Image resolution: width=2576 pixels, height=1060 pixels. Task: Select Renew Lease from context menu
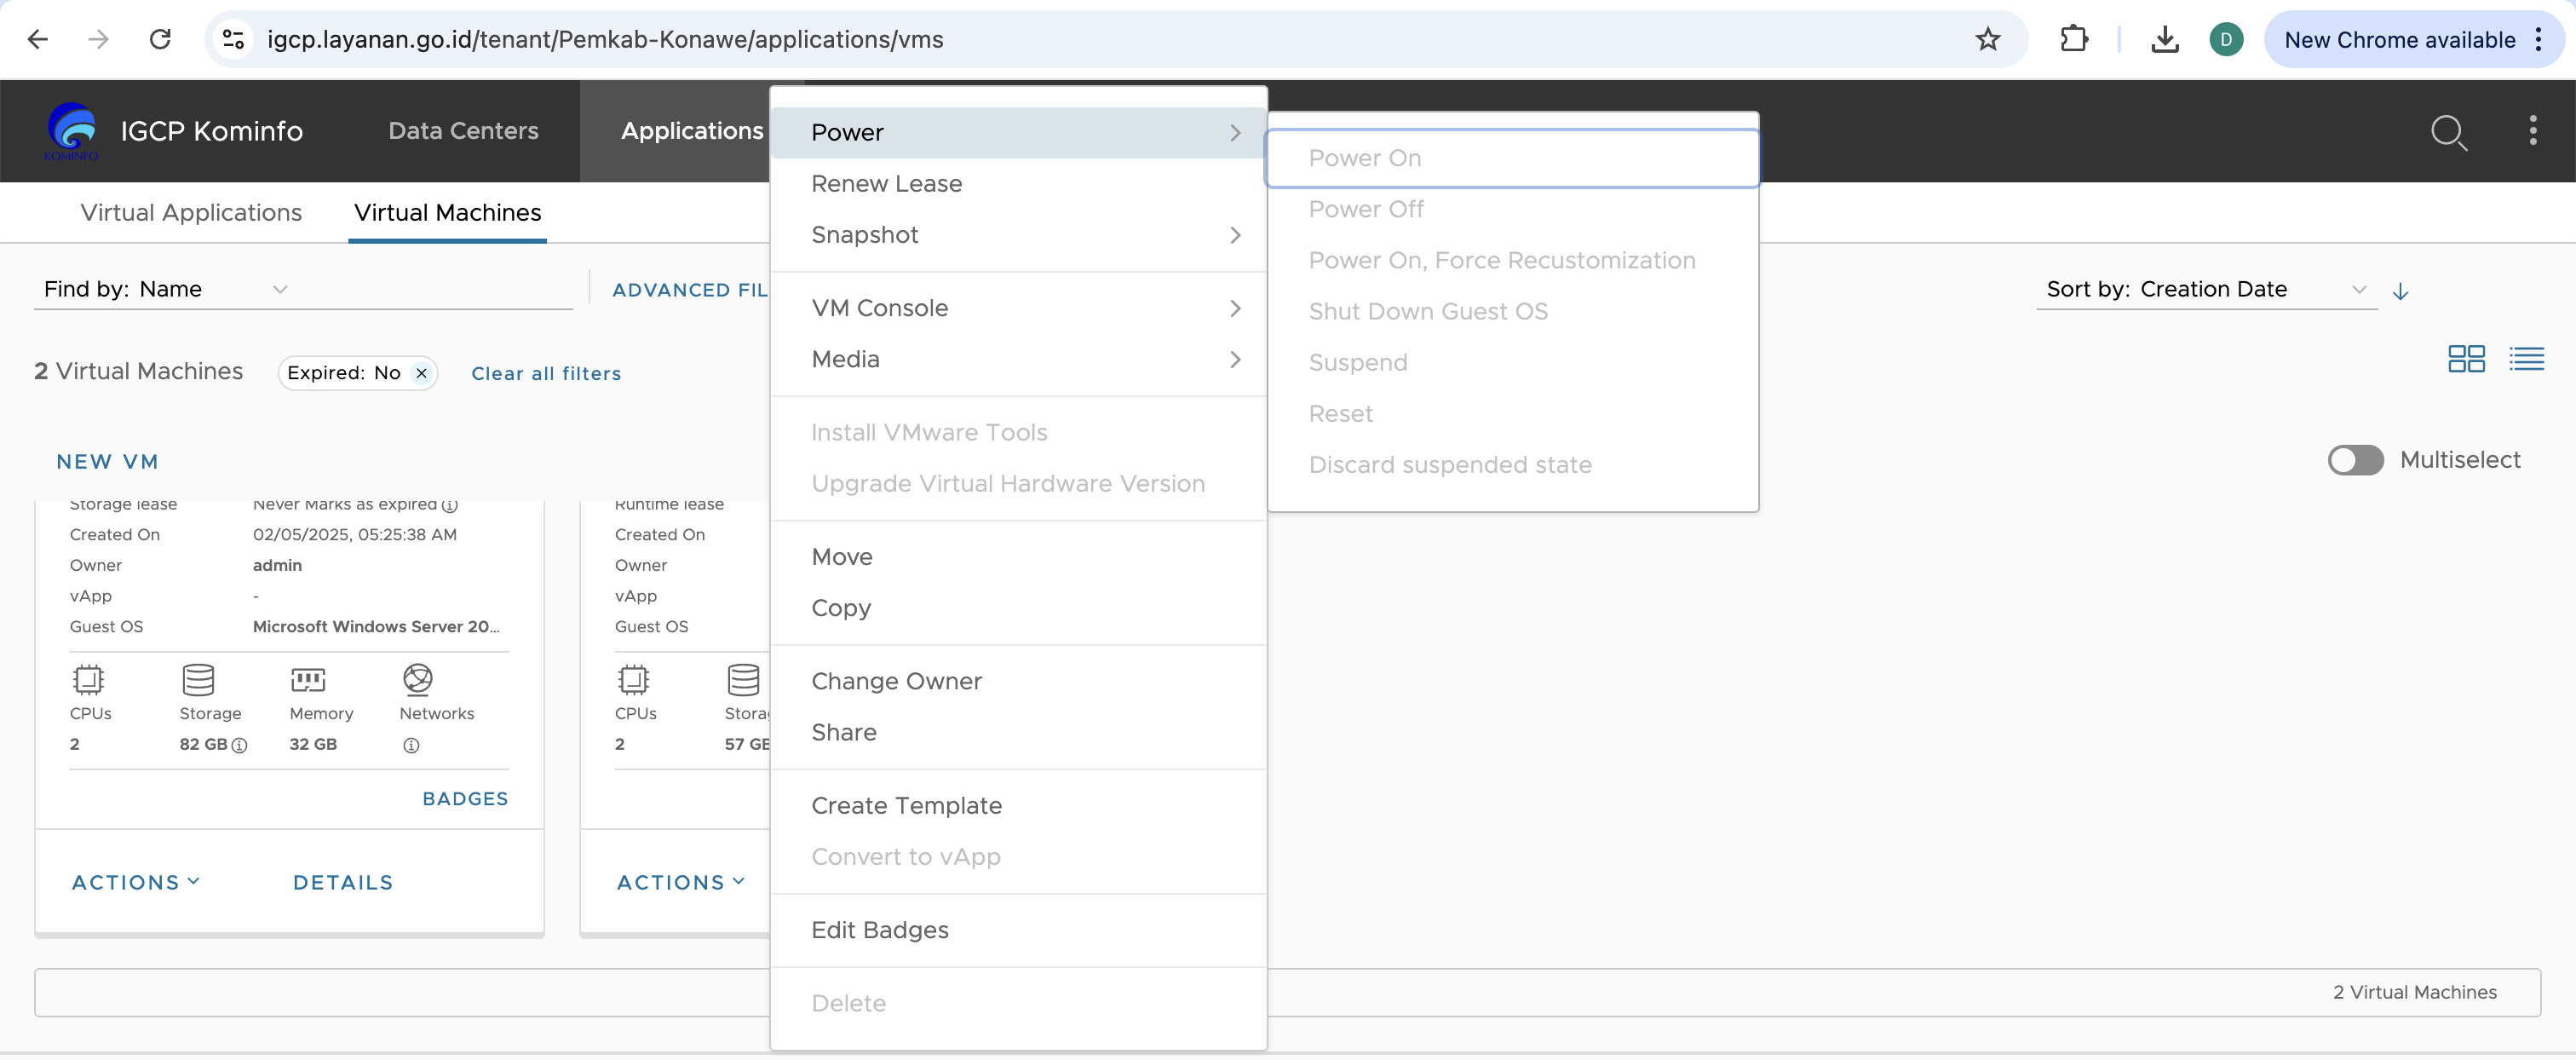click(x=886, y=184)
